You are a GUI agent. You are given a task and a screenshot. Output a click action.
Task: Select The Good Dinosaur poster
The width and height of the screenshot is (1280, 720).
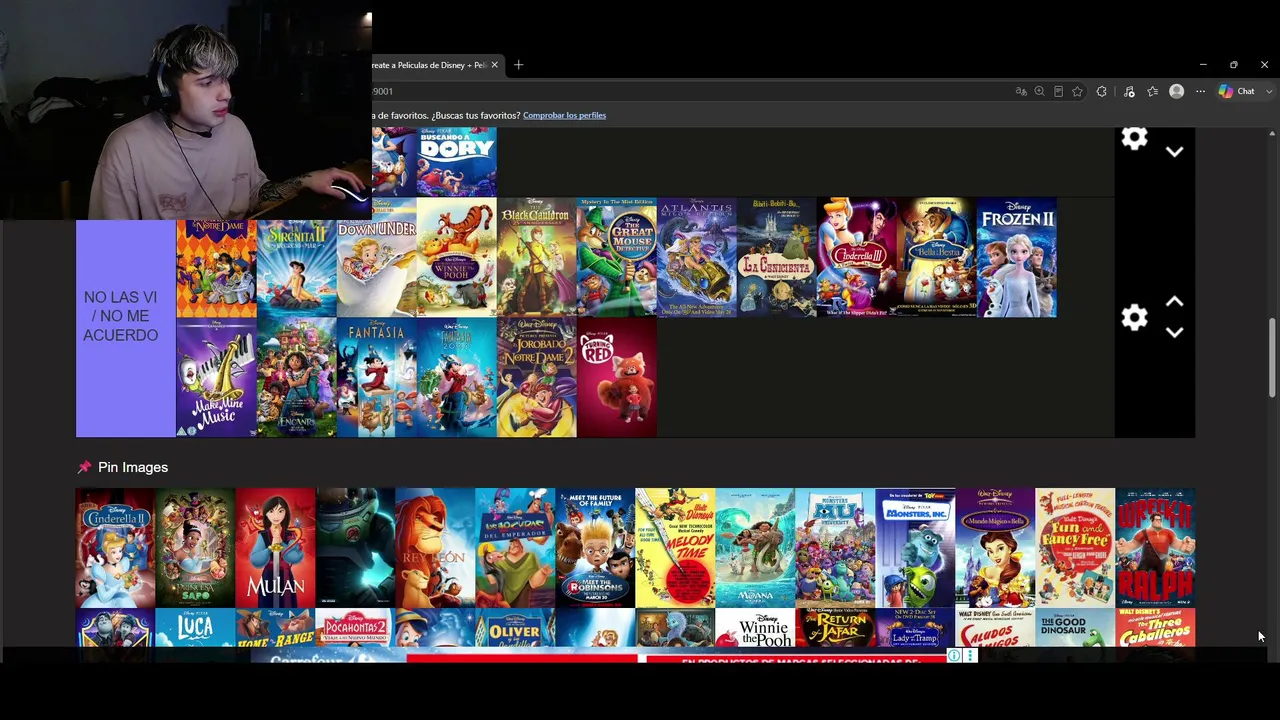(x=1075, y=628)
